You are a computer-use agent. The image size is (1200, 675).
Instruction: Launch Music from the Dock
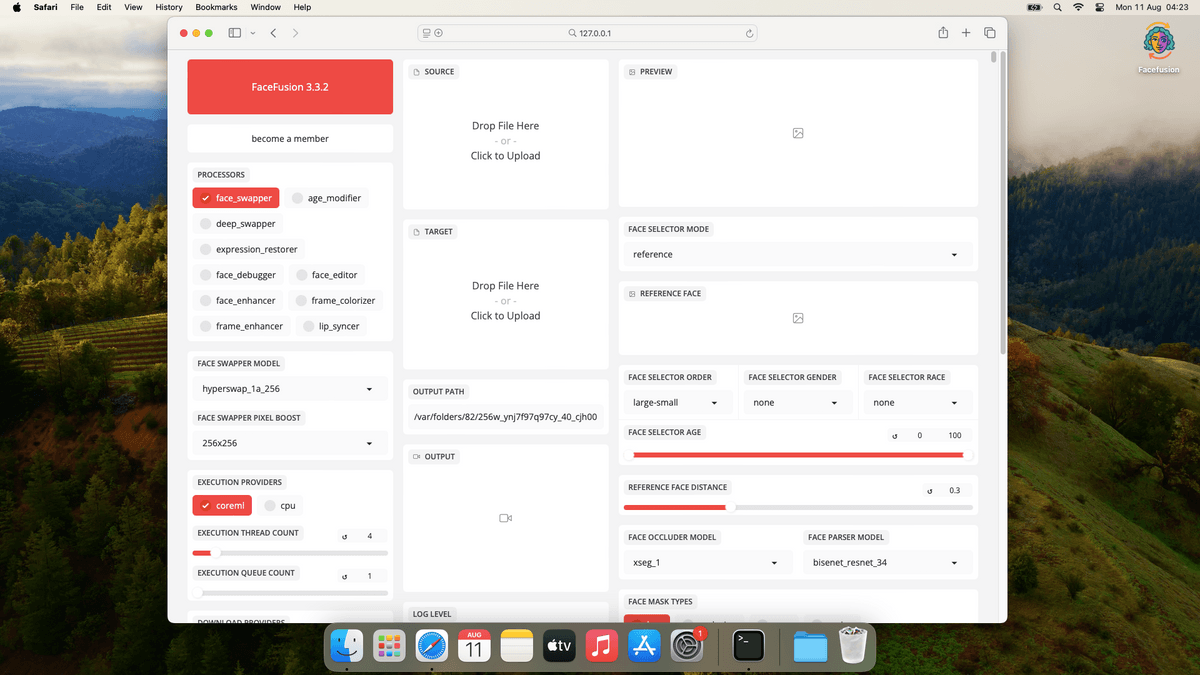601,646
